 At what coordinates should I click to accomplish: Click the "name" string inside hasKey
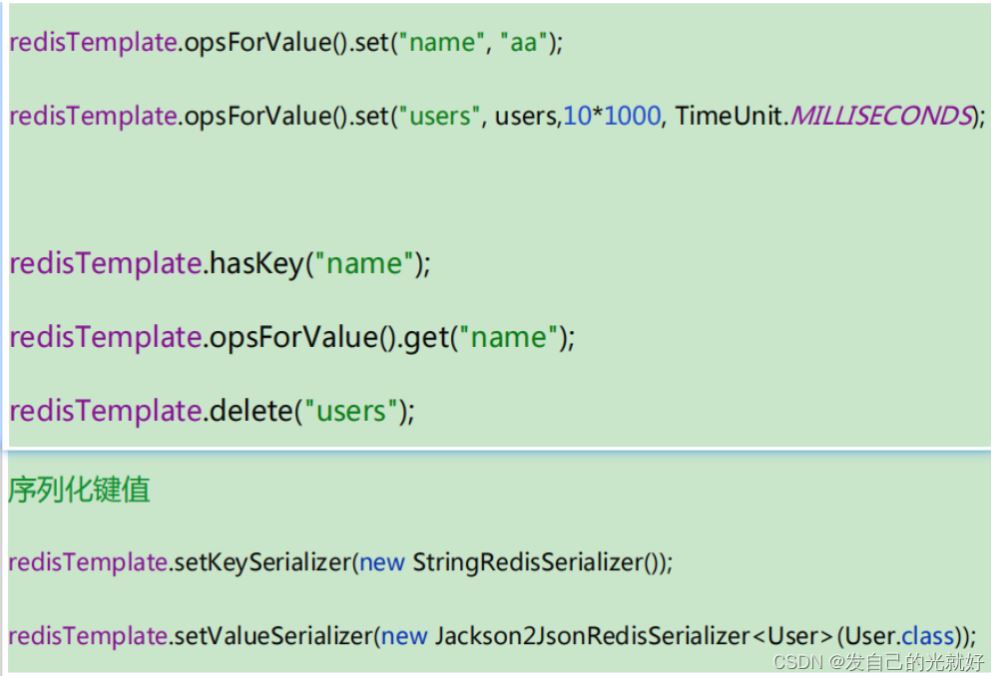364,265
